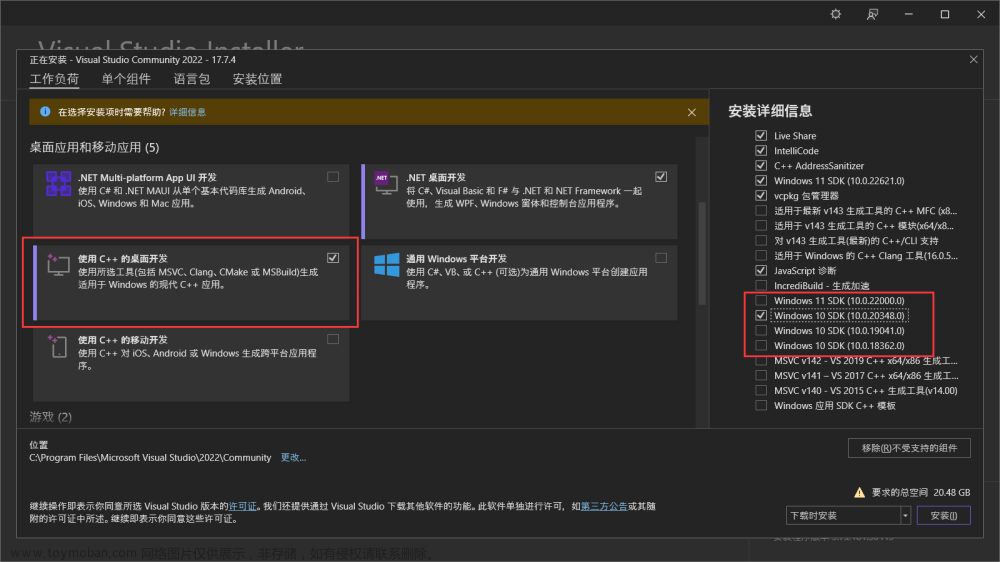Check Windows 10 SDK (10.0.19041.0)
Image resolution: width=1000 pixels, height=562 pixels.
(761, 330)
